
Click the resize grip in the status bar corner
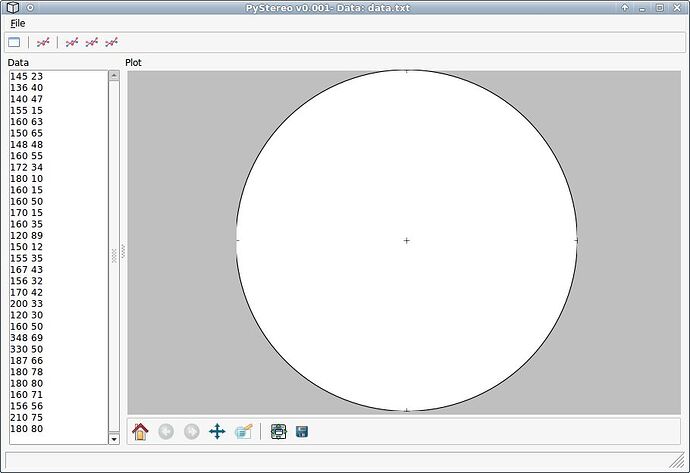pos(677,461)
